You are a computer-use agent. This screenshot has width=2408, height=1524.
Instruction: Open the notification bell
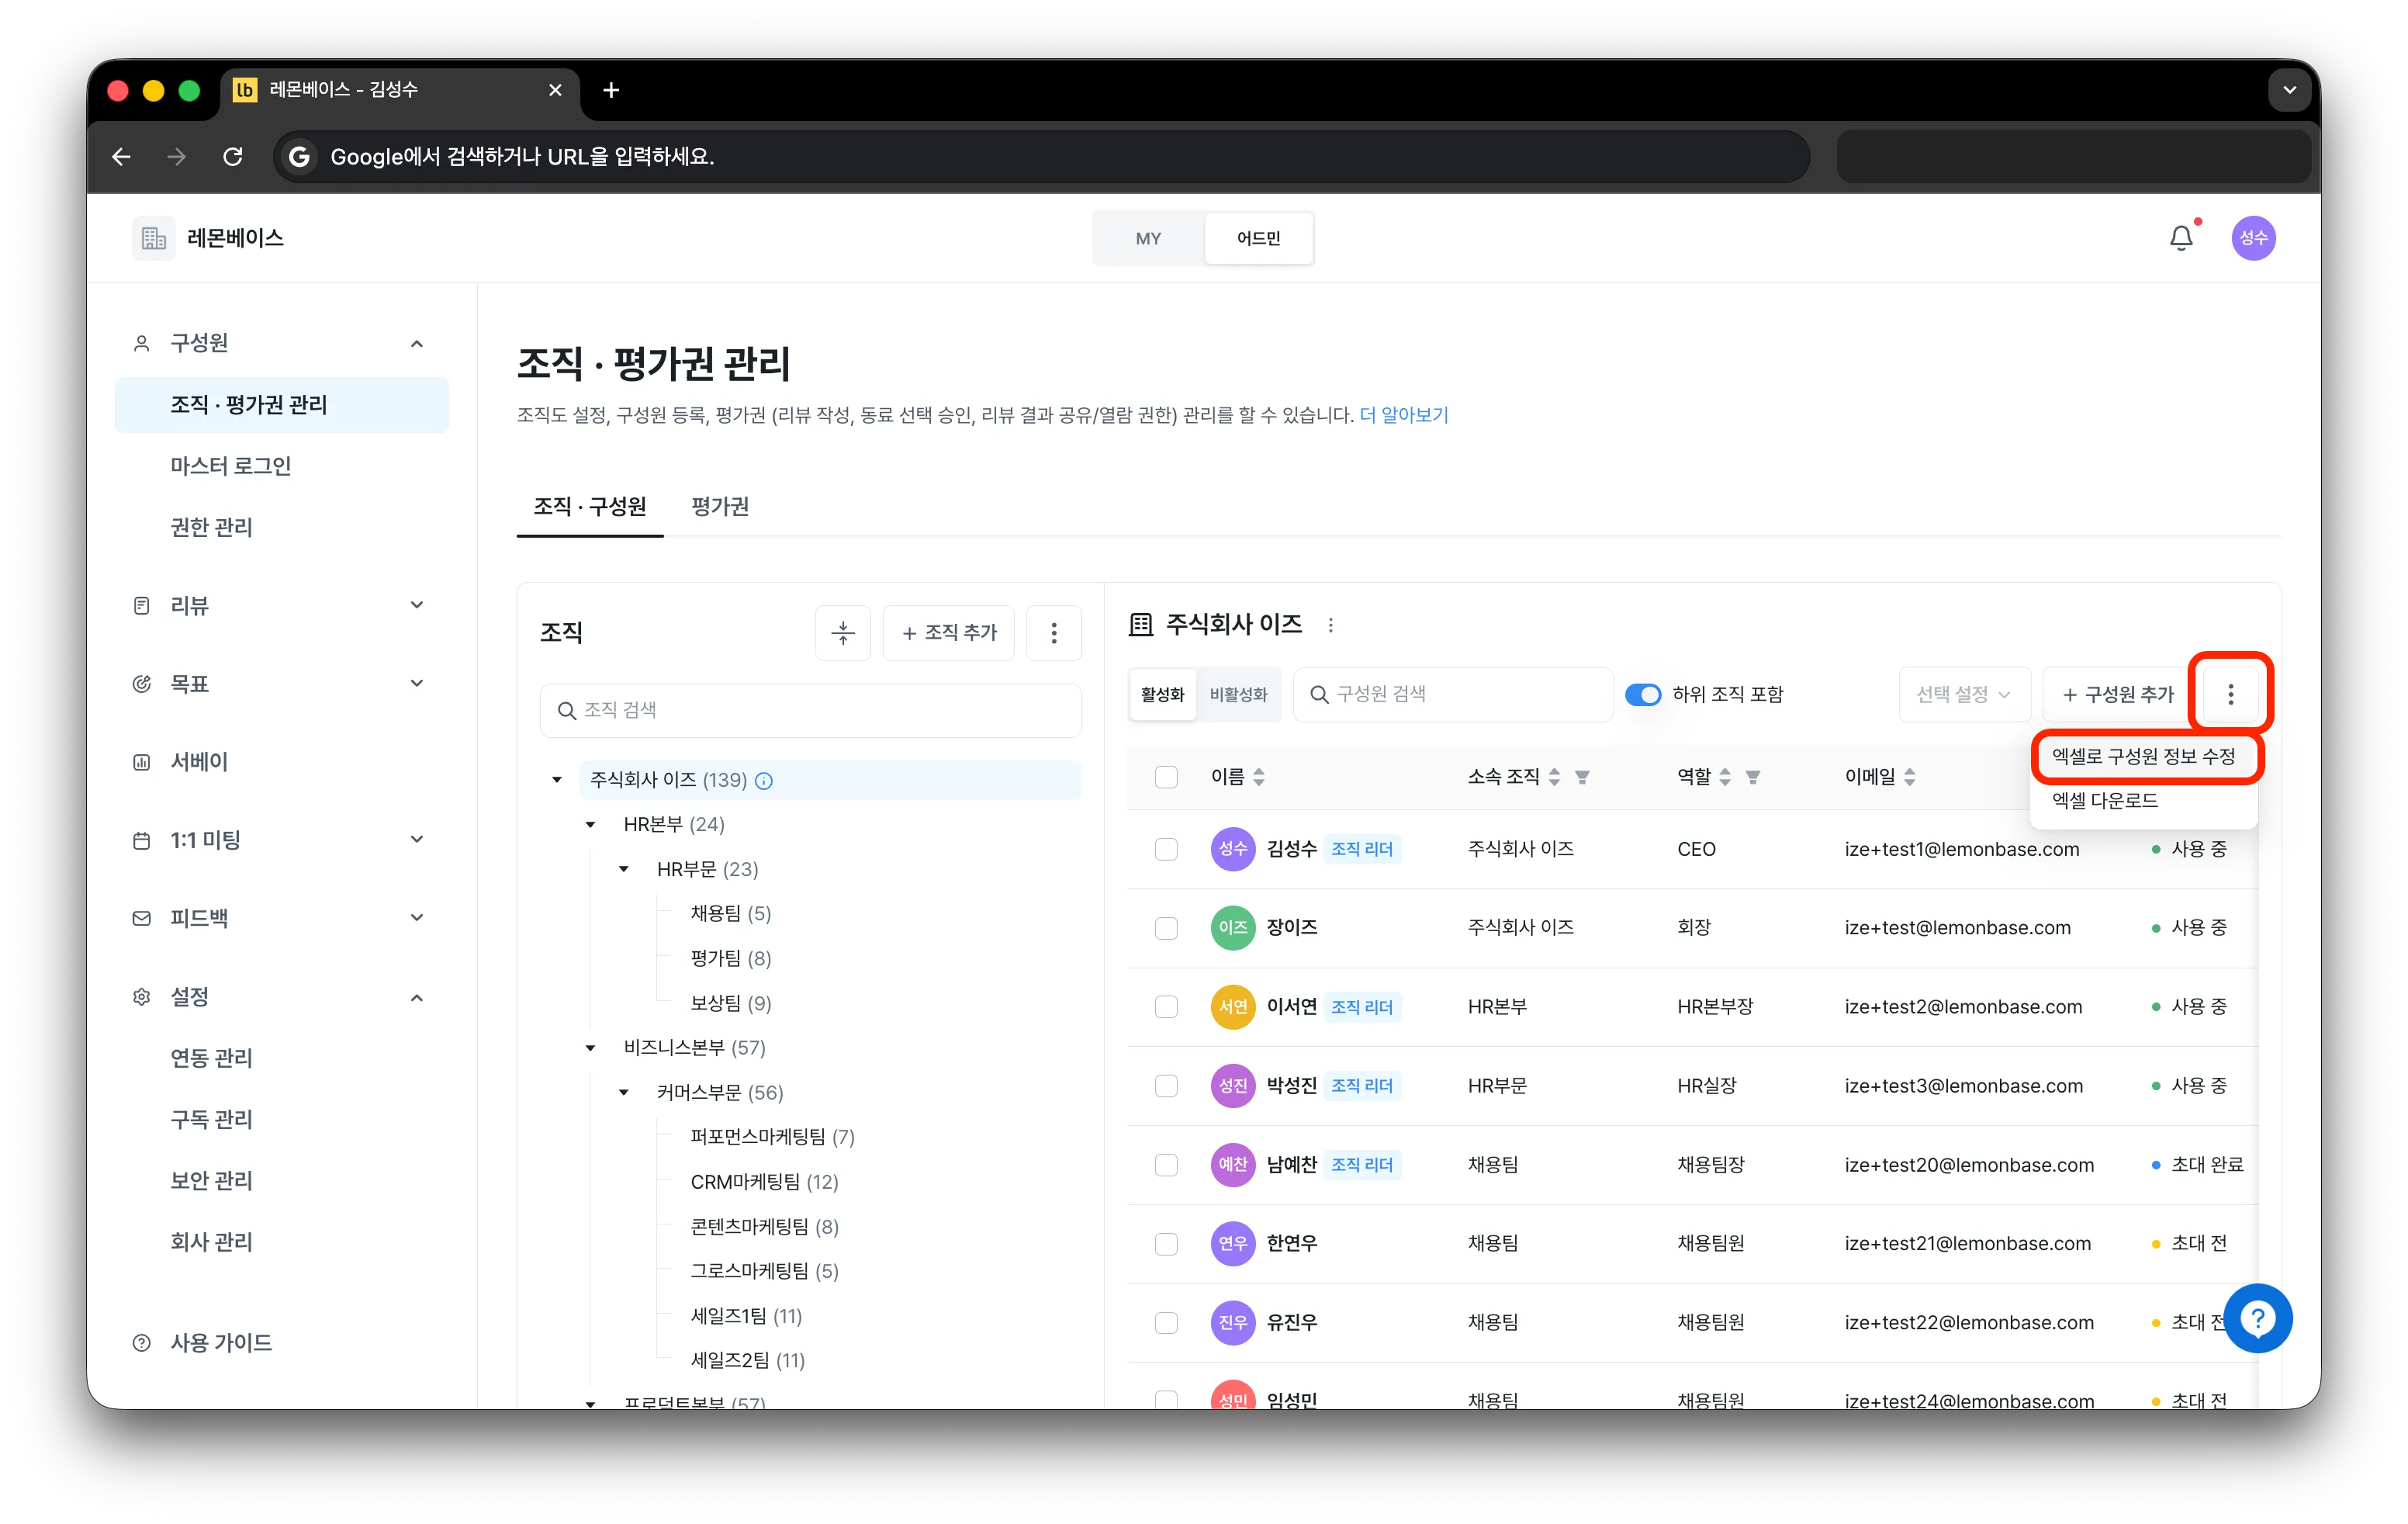(2181, 238)
